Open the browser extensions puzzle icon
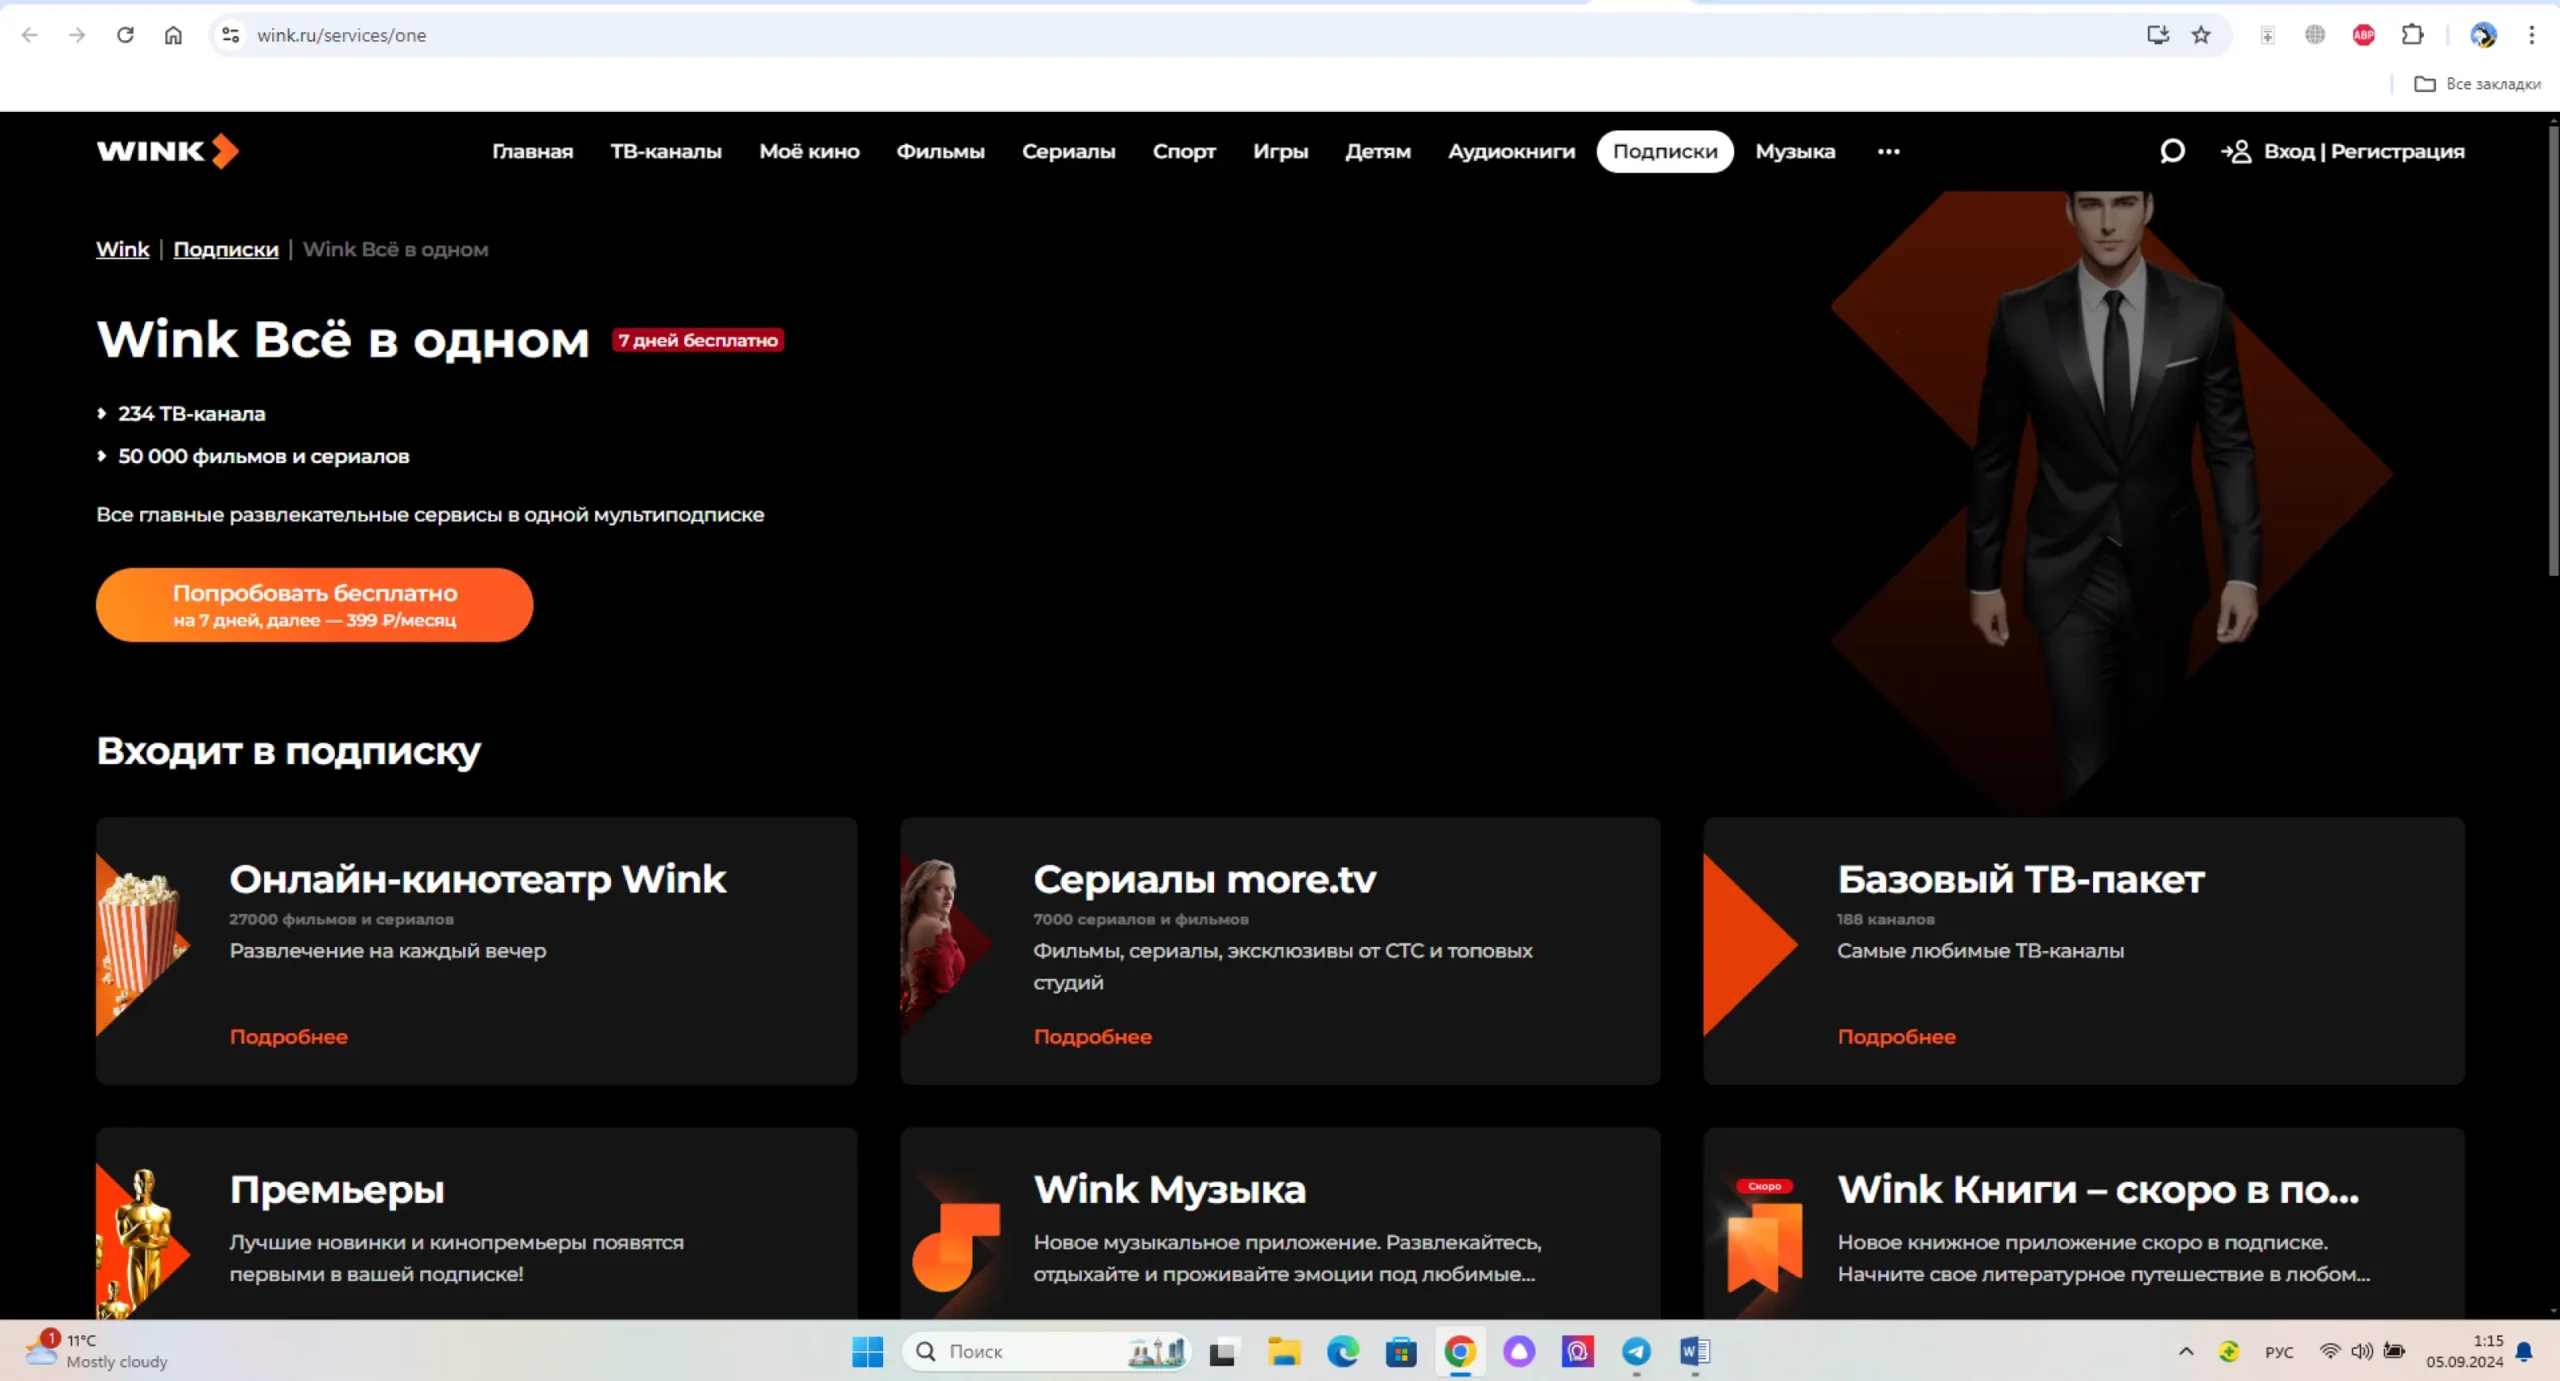2560x1381 pixels. 2412,35
